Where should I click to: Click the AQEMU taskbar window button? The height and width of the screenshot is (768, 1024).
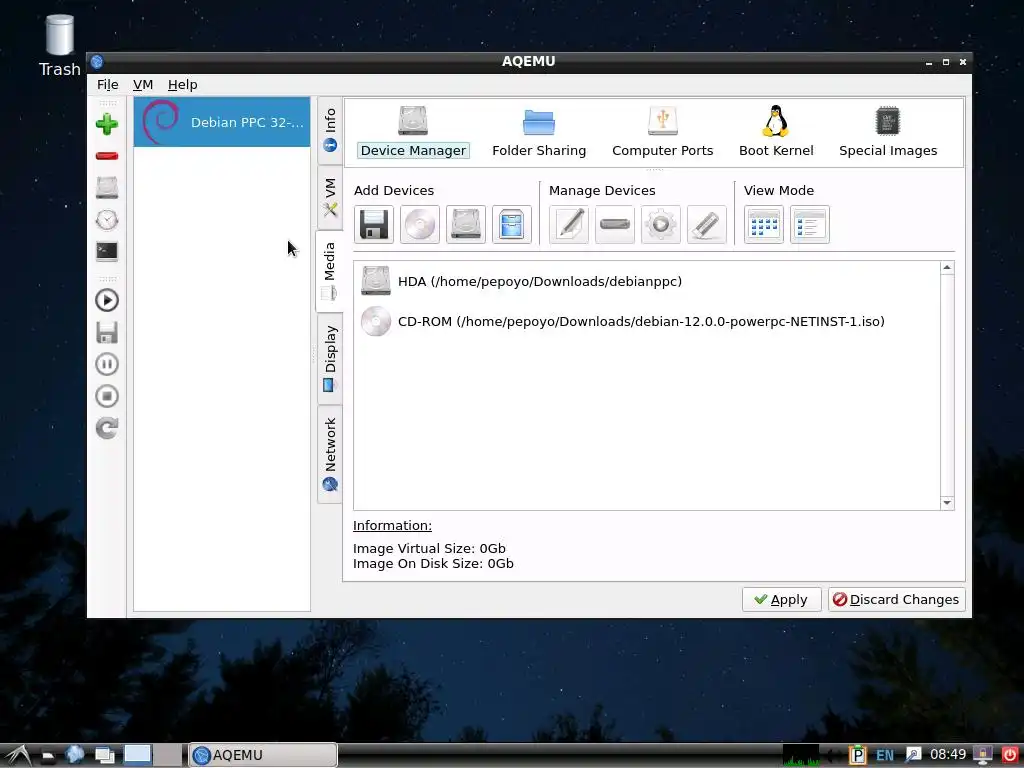pyautogui.click(x=263, y=755)
